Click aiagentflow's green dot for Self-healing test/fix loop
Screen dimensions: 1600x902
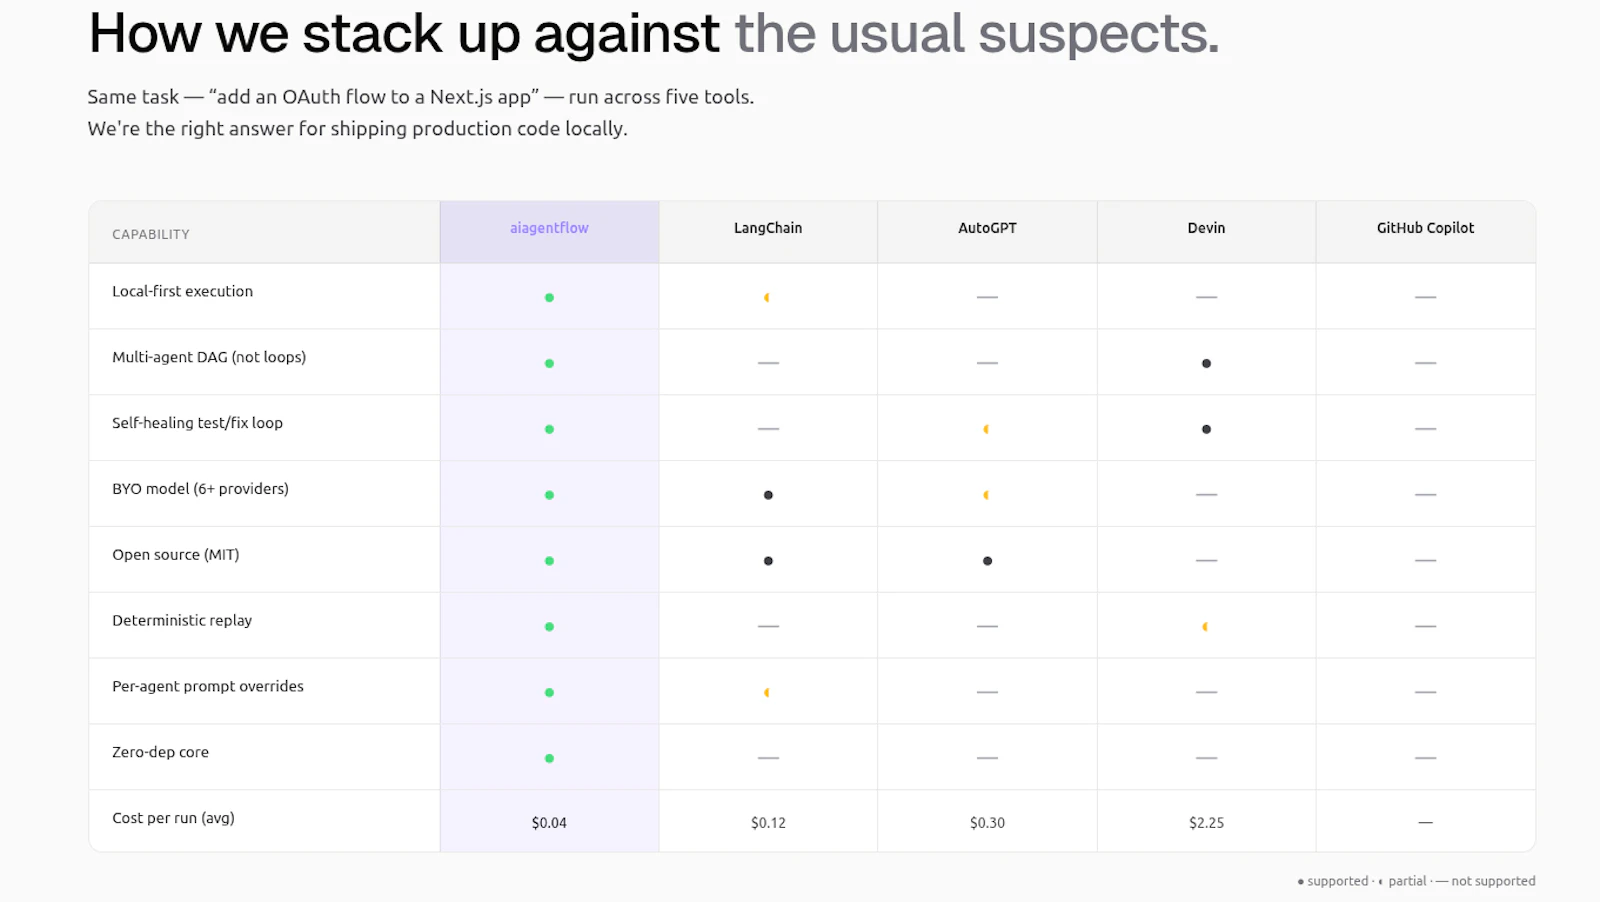tap(549, 429)
